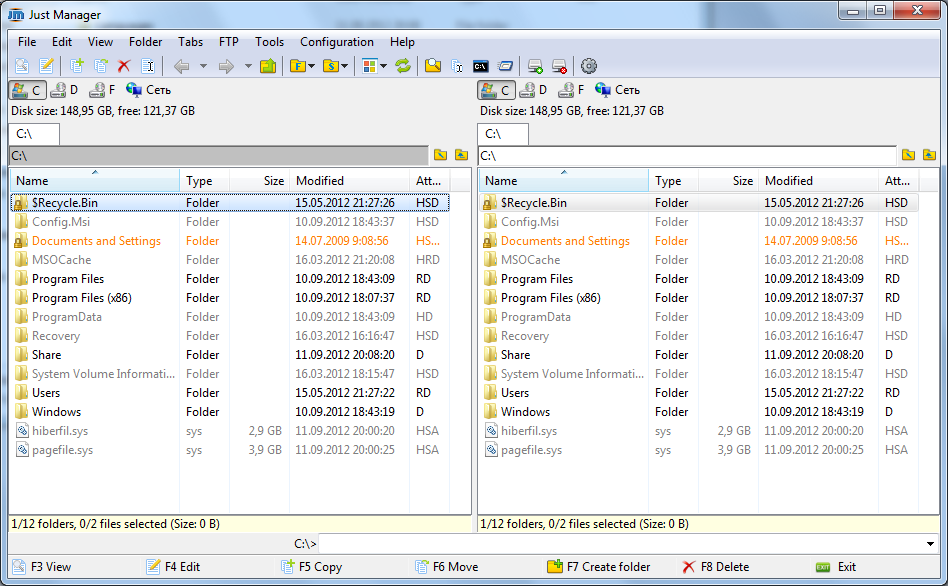
Task: Open the View menu
Action: point(100,42)
